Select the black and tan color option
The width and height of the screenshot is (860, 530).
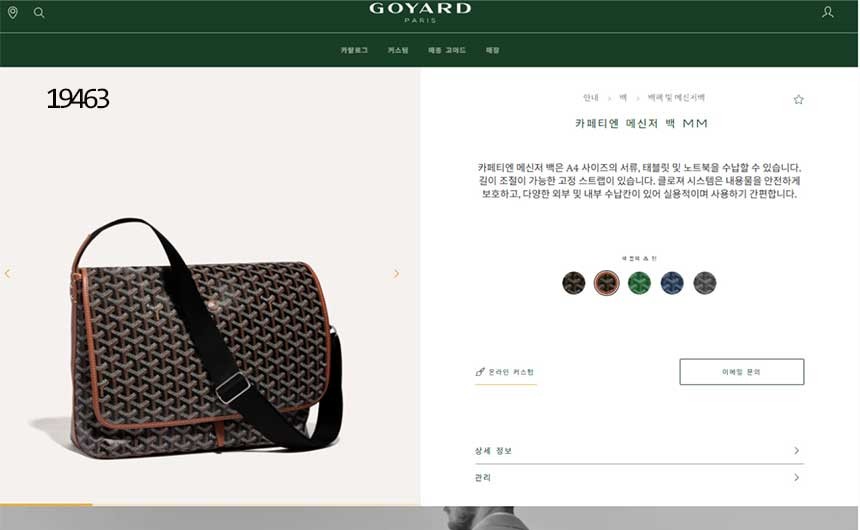click(x=607, y=283)
